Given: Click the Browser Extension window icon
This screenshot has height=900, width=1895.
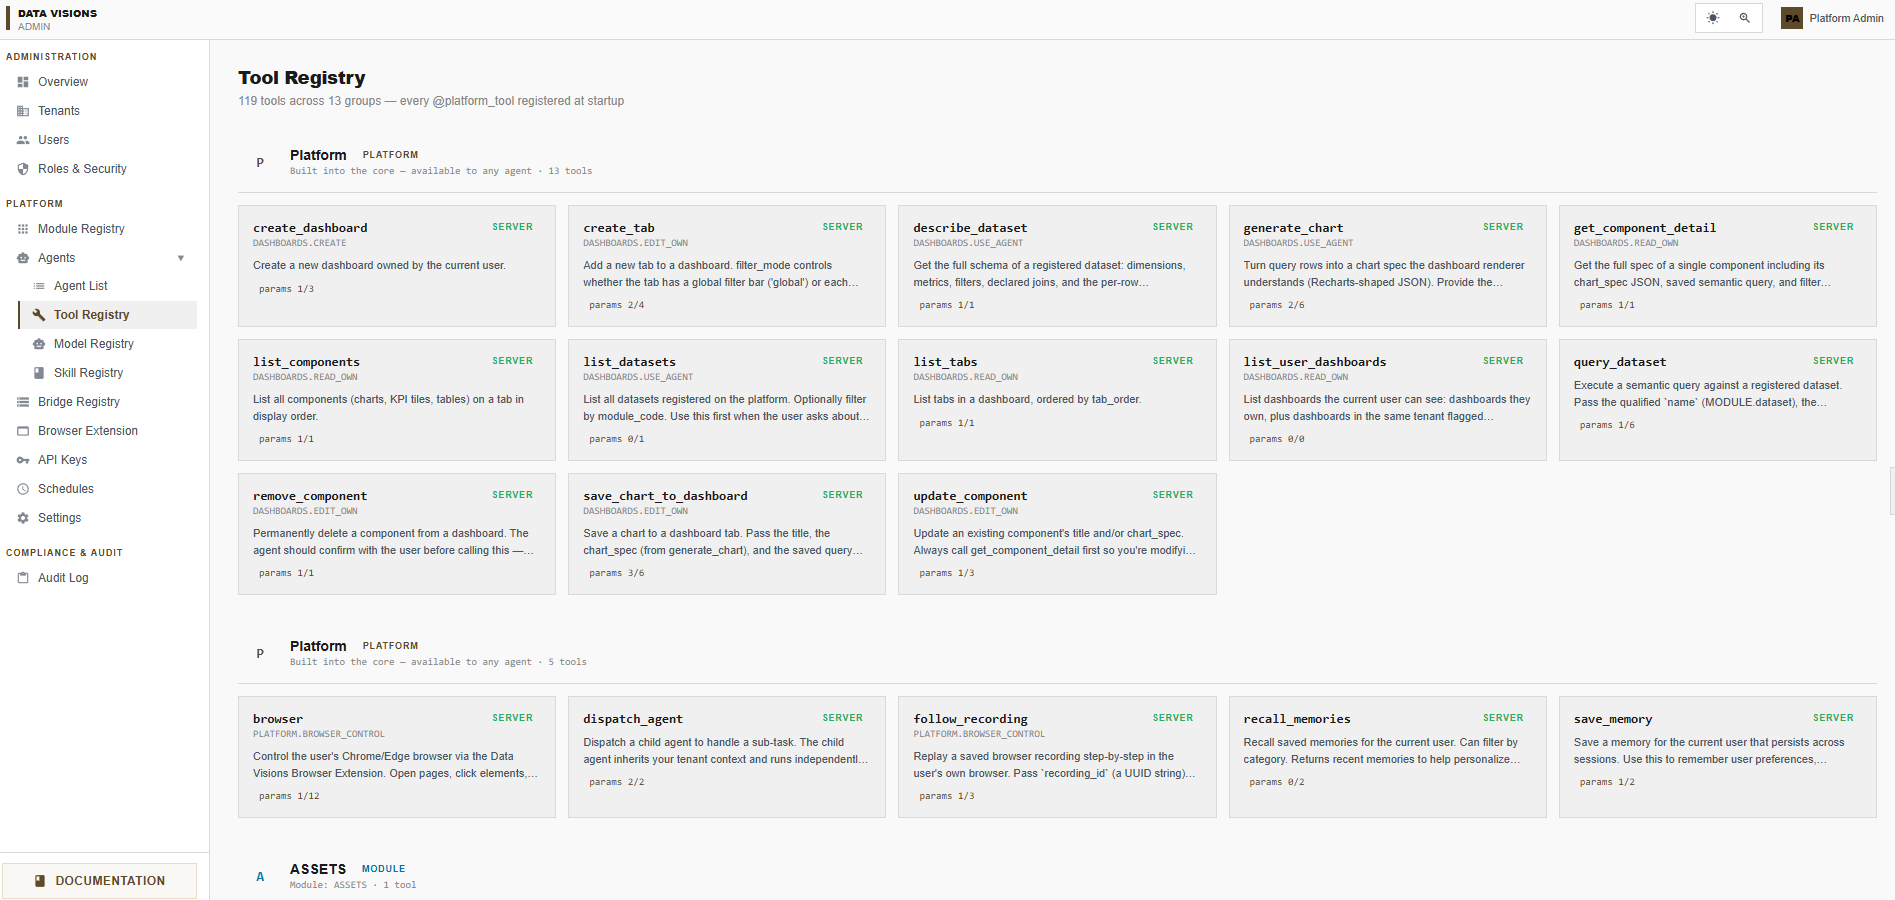Looking at the screenshot, I should [23, 431].
